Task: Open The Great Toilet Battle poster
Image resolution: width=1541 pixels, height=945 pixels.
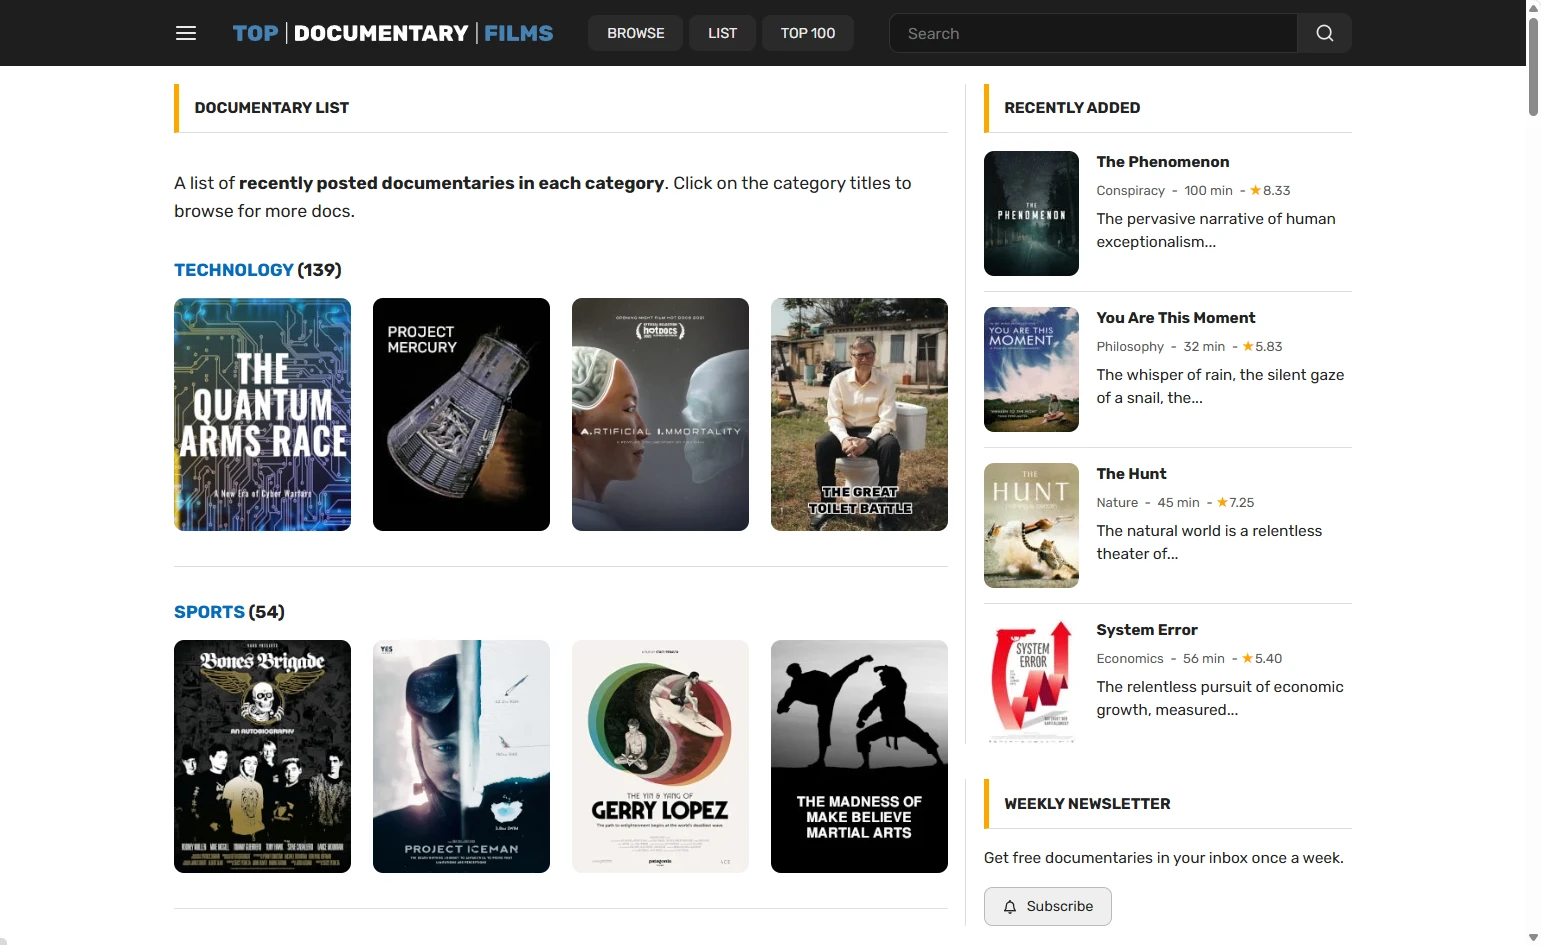Action: (859, 414)
